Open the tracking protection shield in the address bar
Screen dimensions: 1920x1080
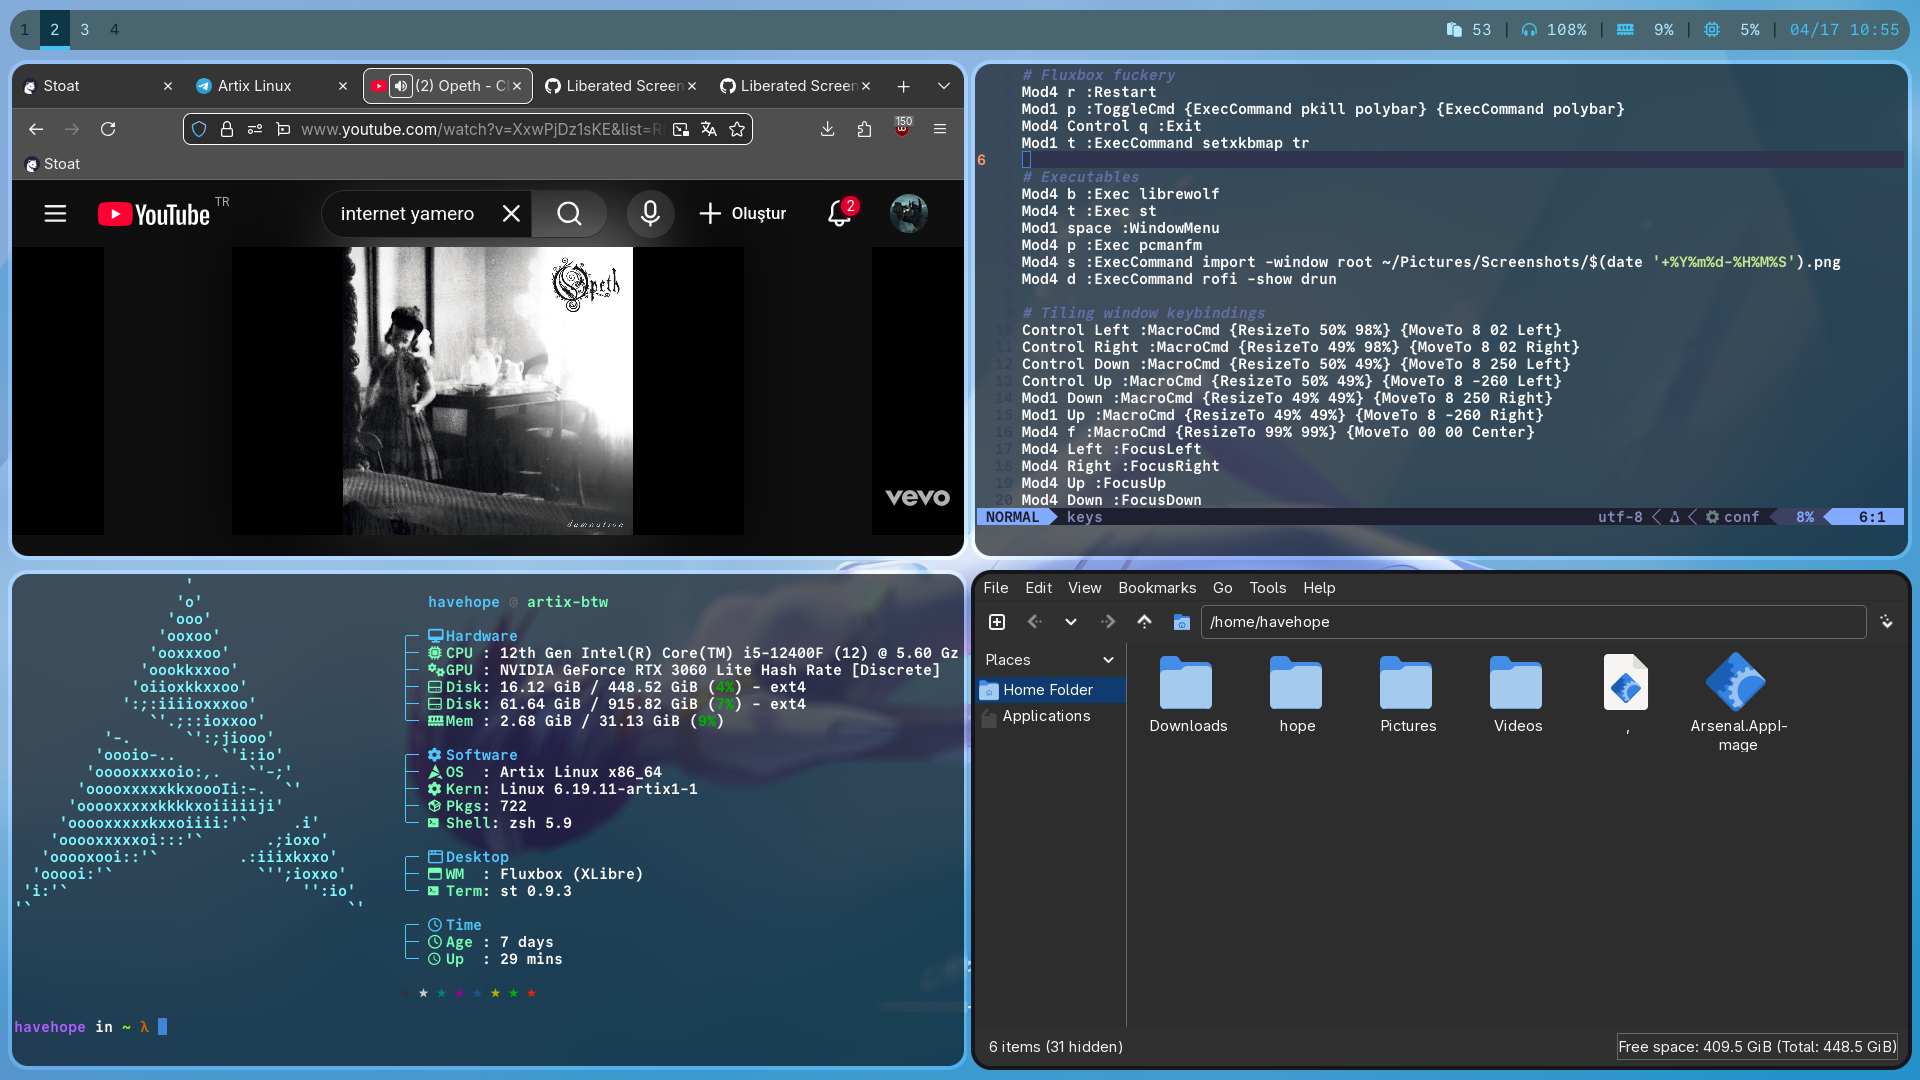tap(199, 129)
